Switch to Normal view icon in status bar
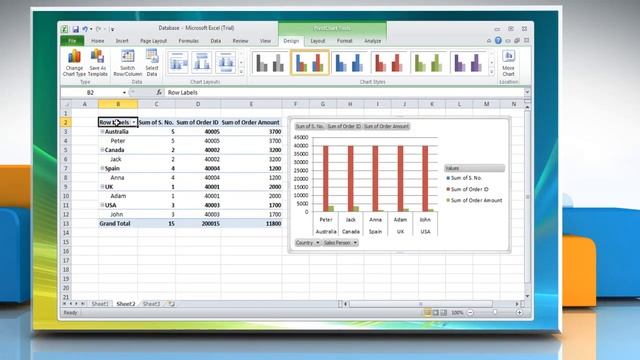The height and width of the screenshot is (360, 640). click(x=427, y=313)
